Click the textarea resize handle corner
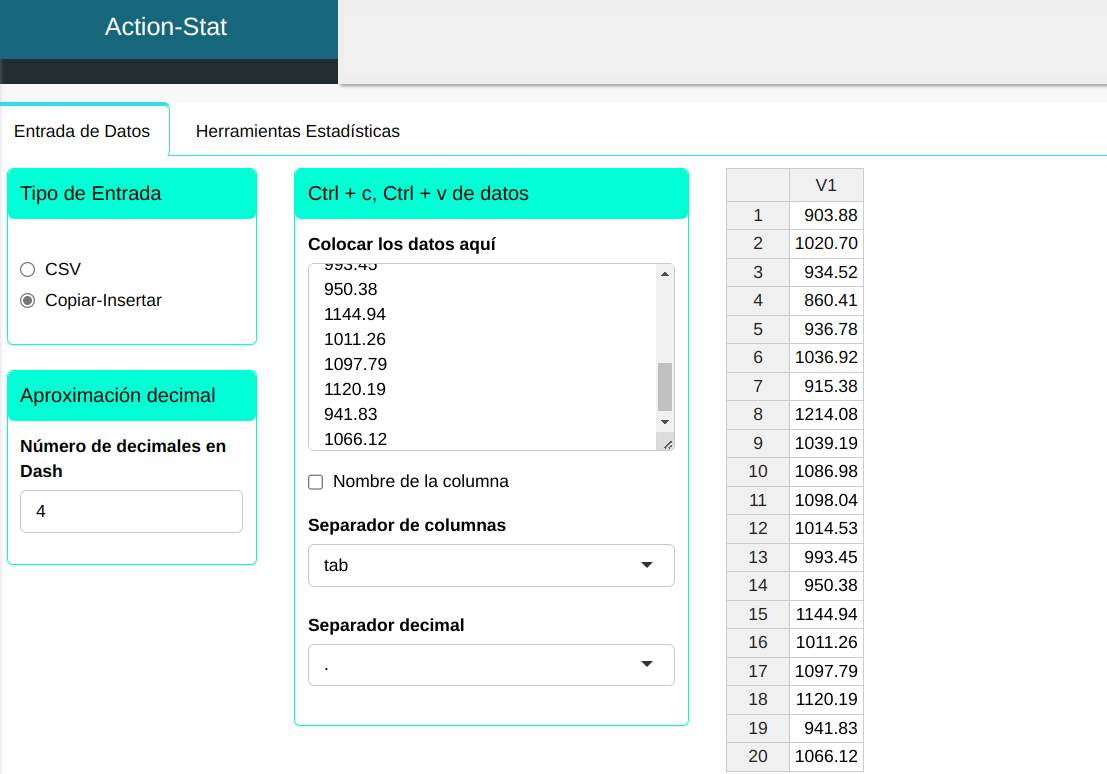1107x774 pixels. pyautogui.click(x=667, y=443)
